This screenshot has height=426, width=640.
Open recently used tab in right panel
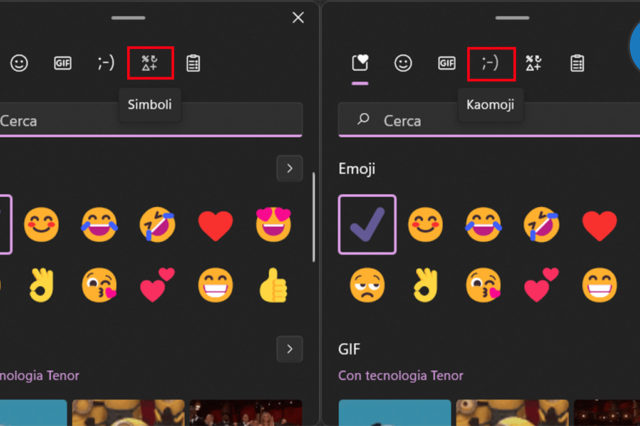click(360, 63)
